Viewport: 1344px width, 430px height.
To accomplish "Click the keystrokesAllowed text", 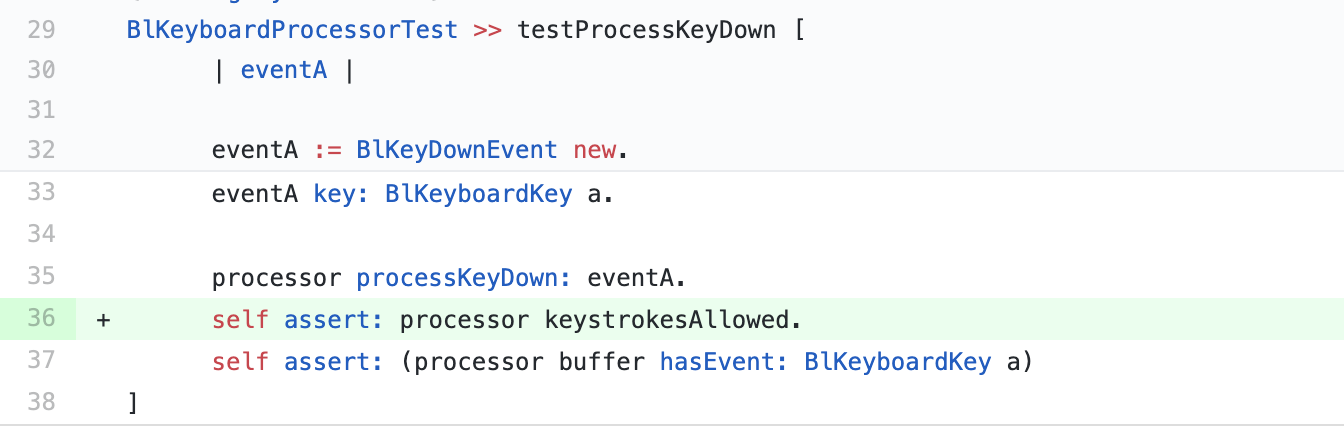I will click(x=673, y=320).
